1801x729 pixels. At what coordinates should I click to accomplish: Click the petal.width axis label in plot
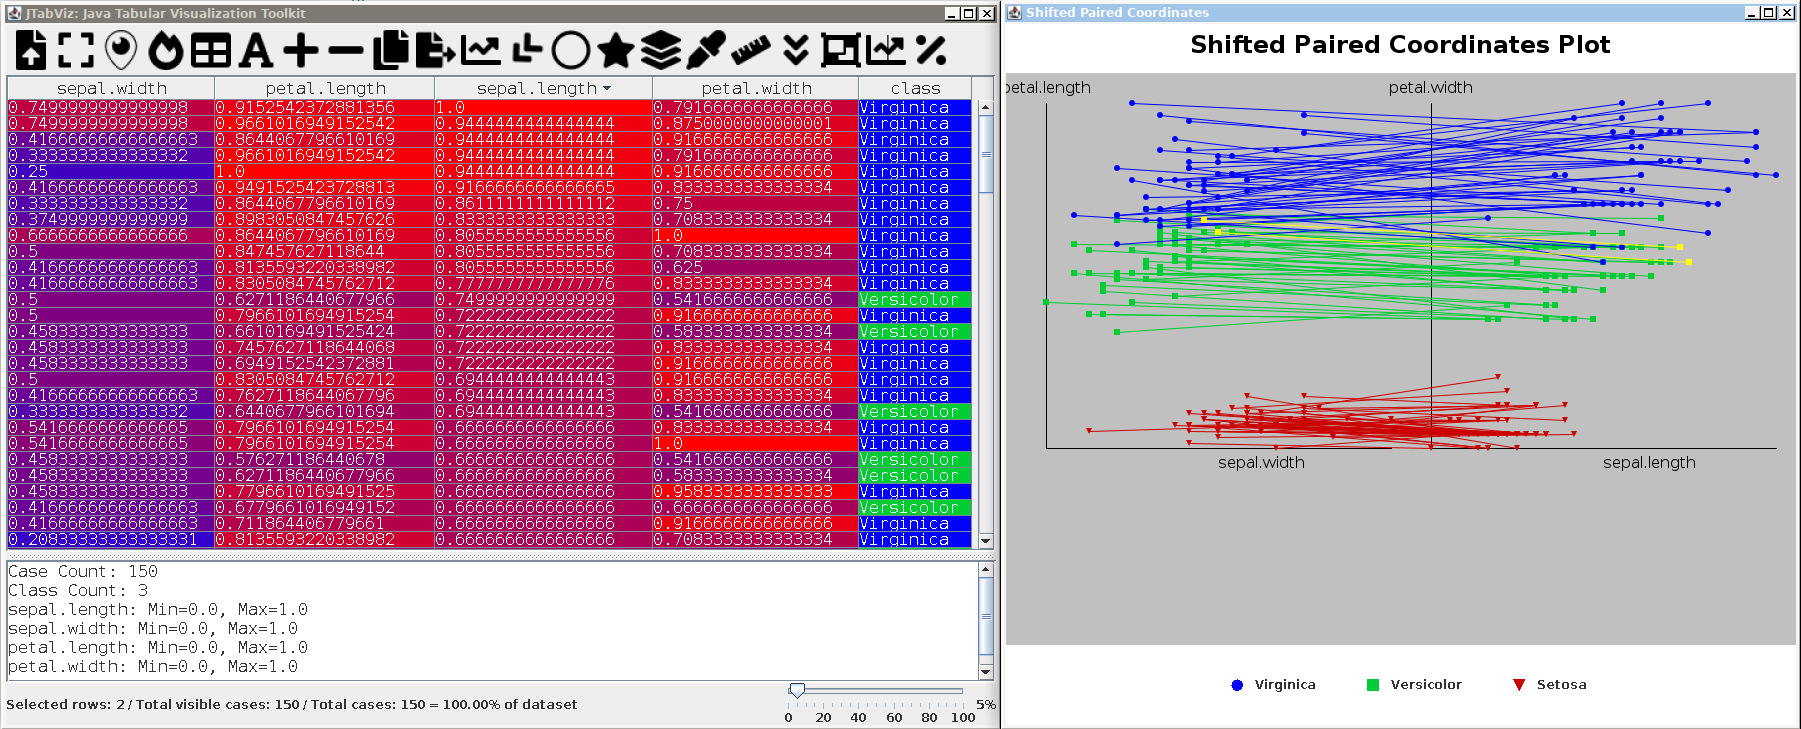(x=1430, y=88)
